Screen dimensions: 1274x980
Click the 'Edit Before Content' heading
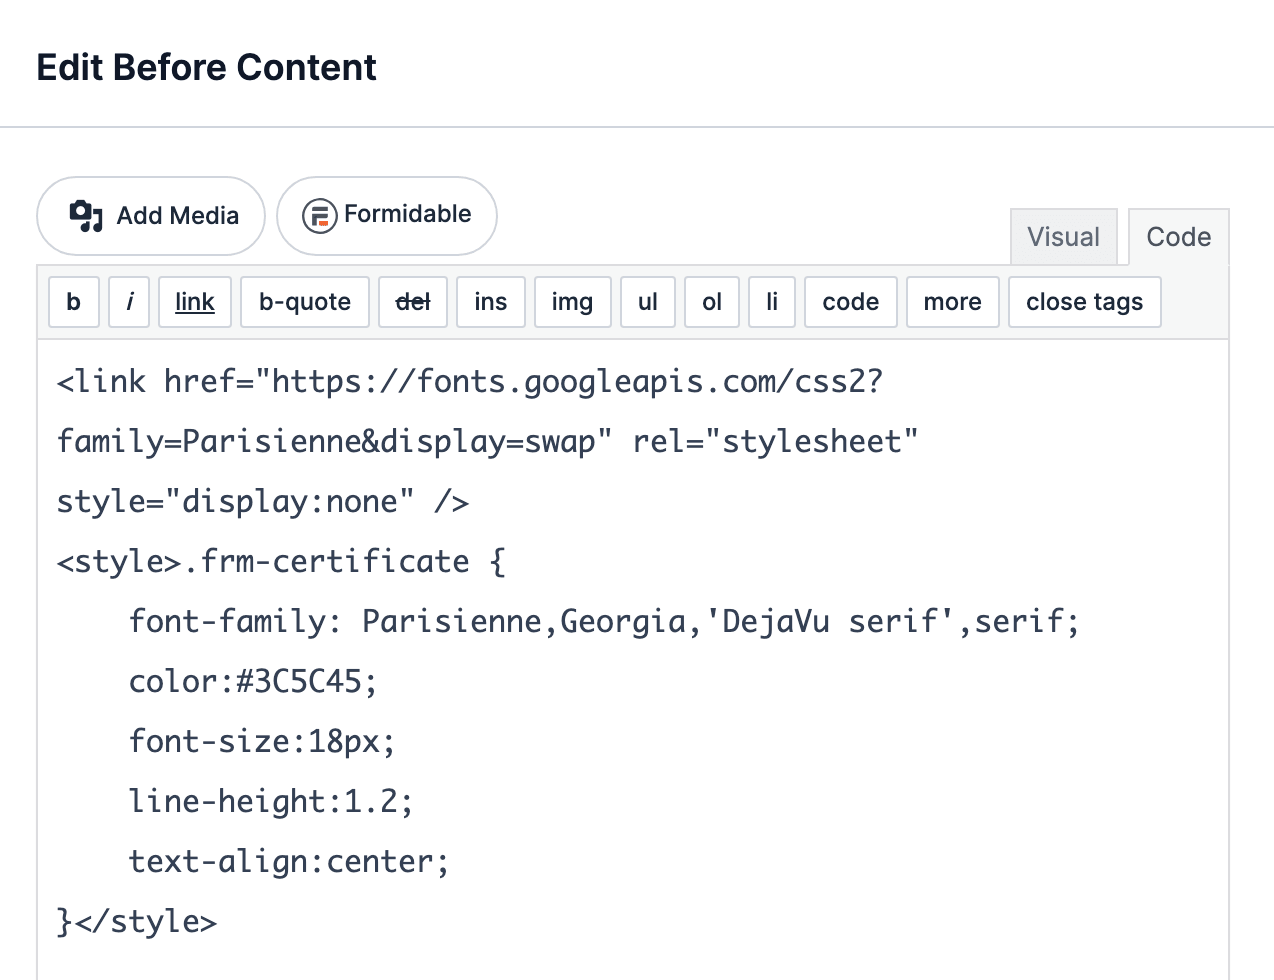coord(206,67)
